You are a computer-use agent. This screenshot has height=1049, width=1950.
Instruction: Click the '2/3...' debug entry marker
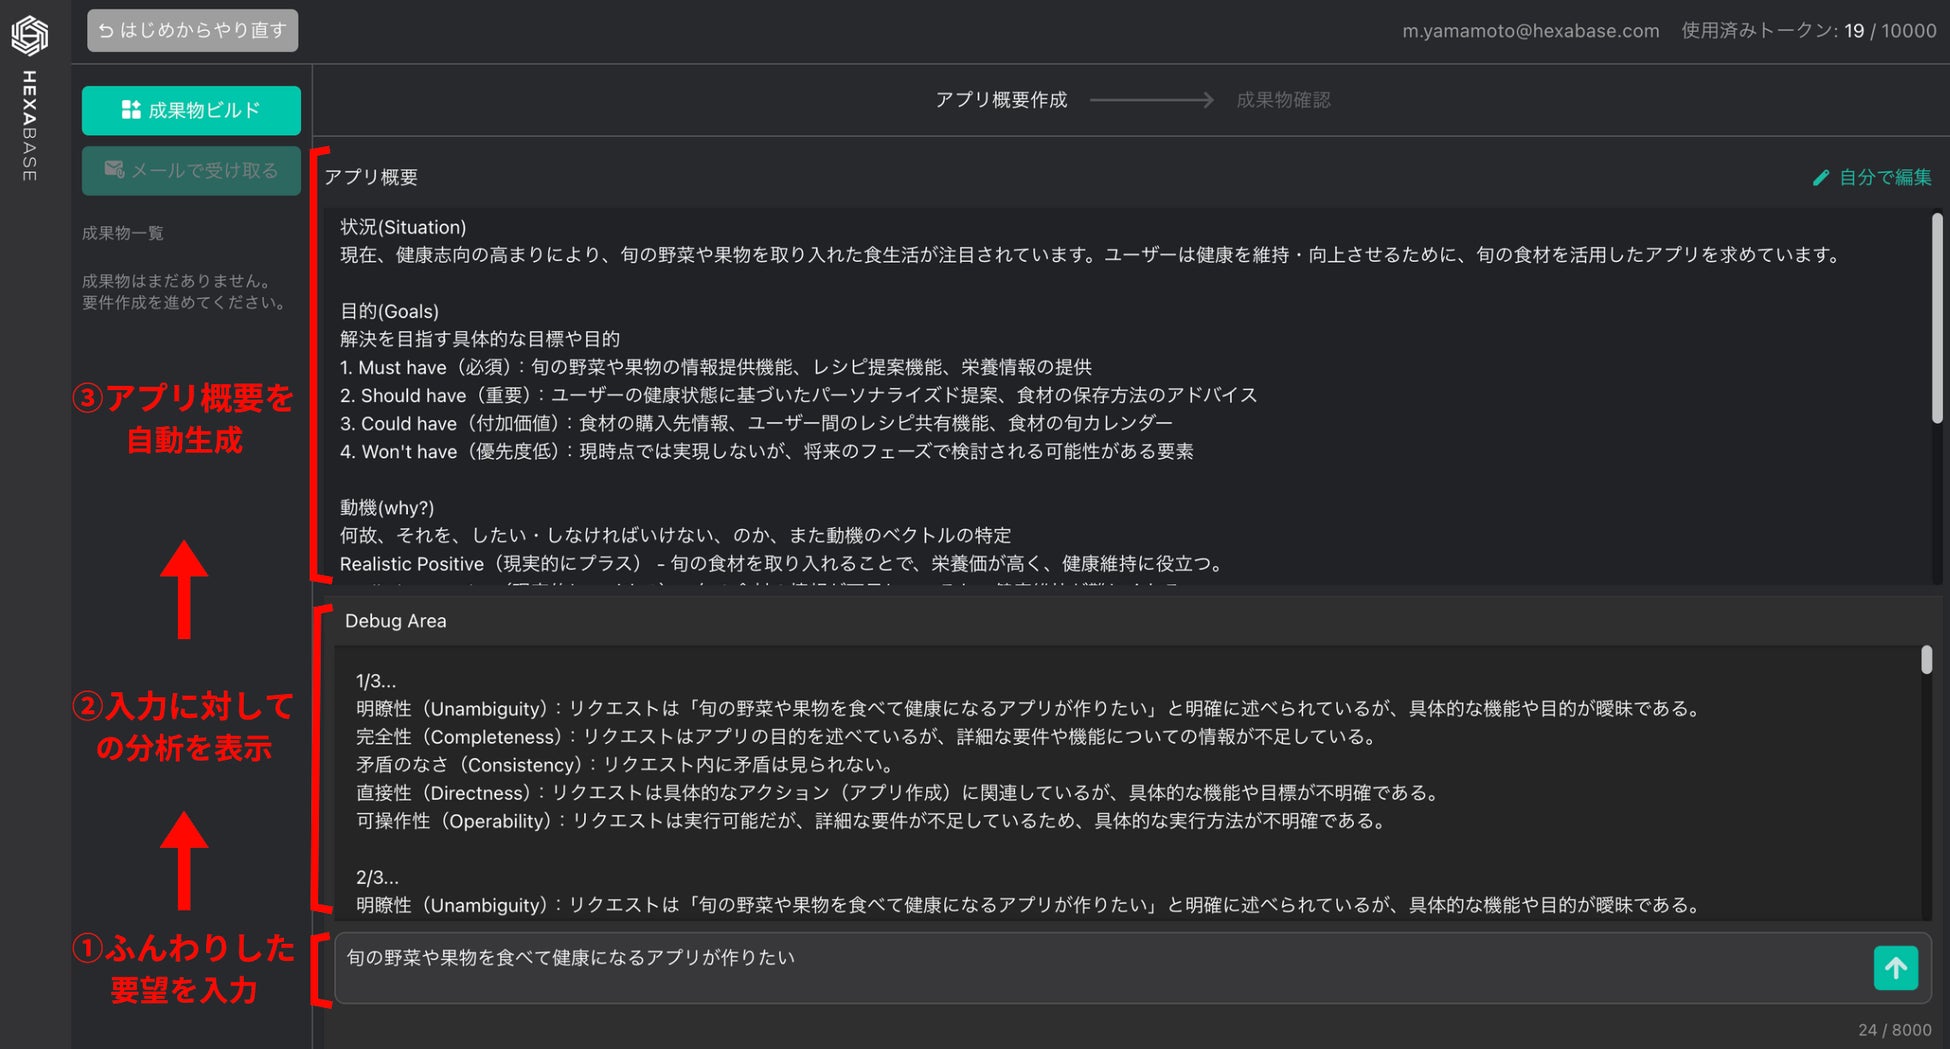click(x=377, y=877)
